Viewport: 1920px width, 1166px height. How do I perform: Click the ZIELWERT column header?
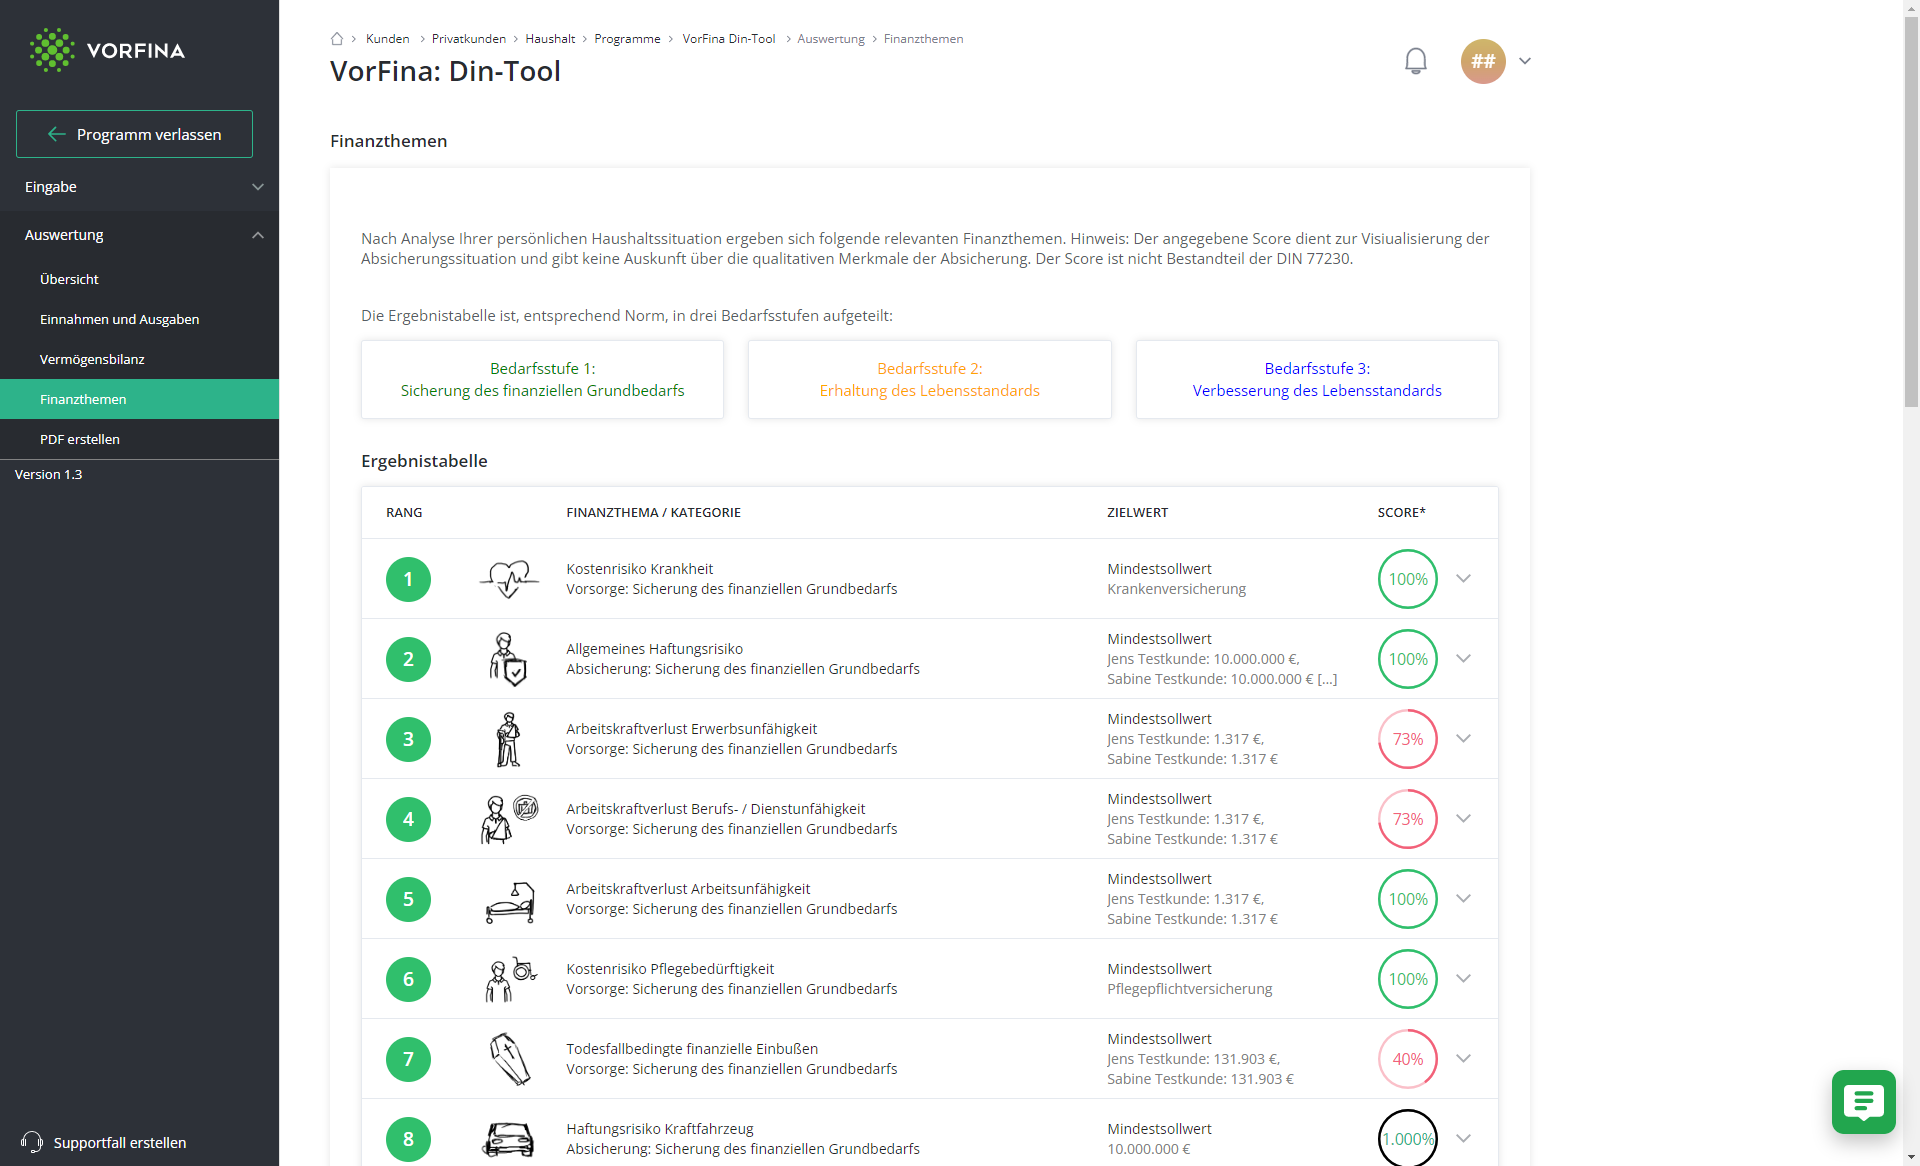point(1137,512)
